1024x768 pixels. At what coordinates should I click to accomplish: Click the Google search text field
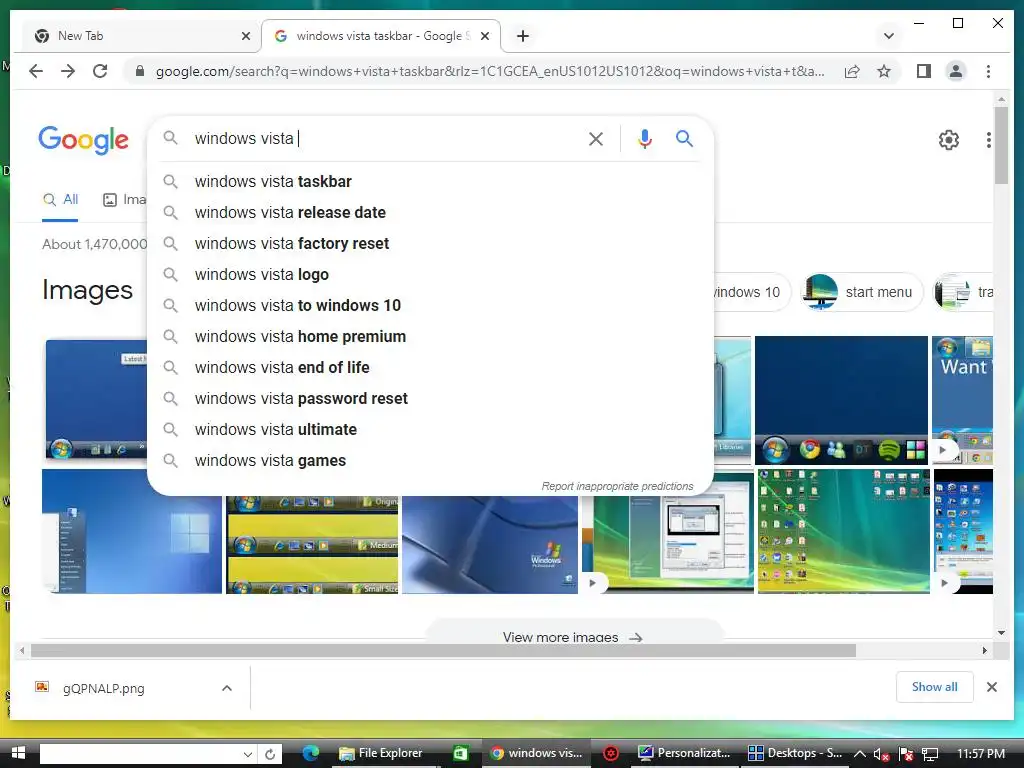coord(385,138)
